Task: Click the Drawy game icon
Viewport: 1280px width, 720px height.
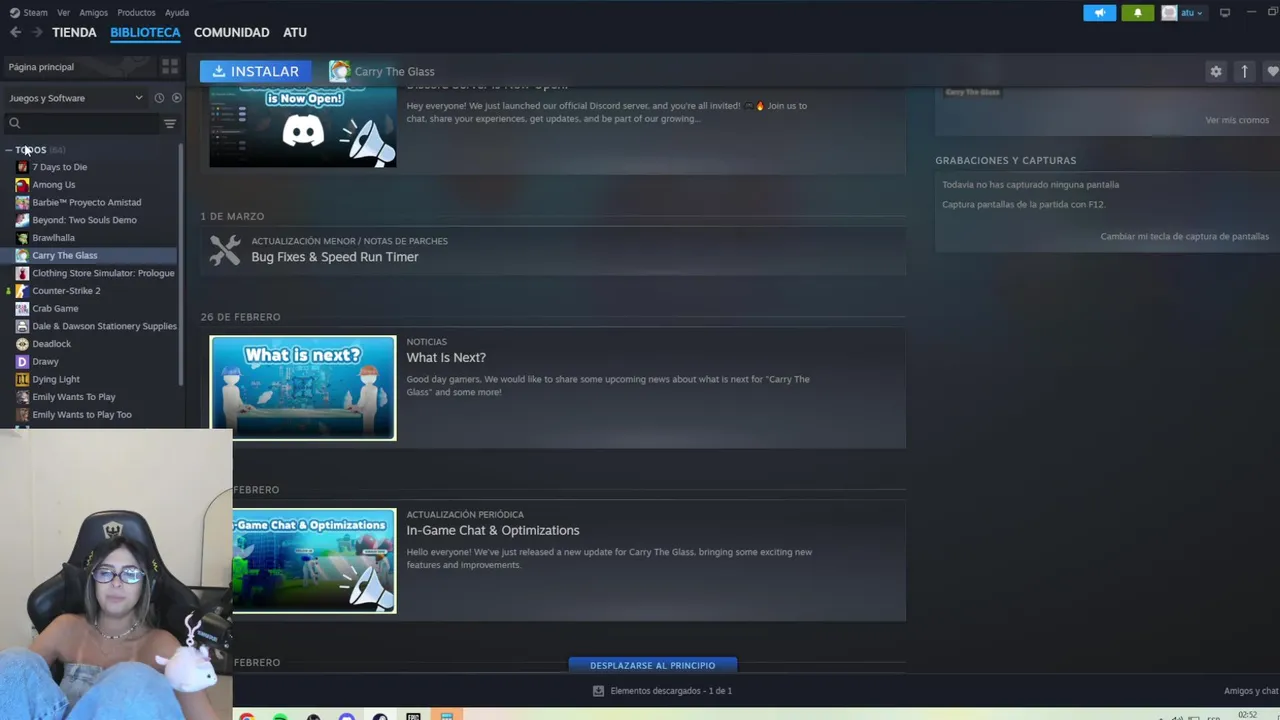Action: 22,362
